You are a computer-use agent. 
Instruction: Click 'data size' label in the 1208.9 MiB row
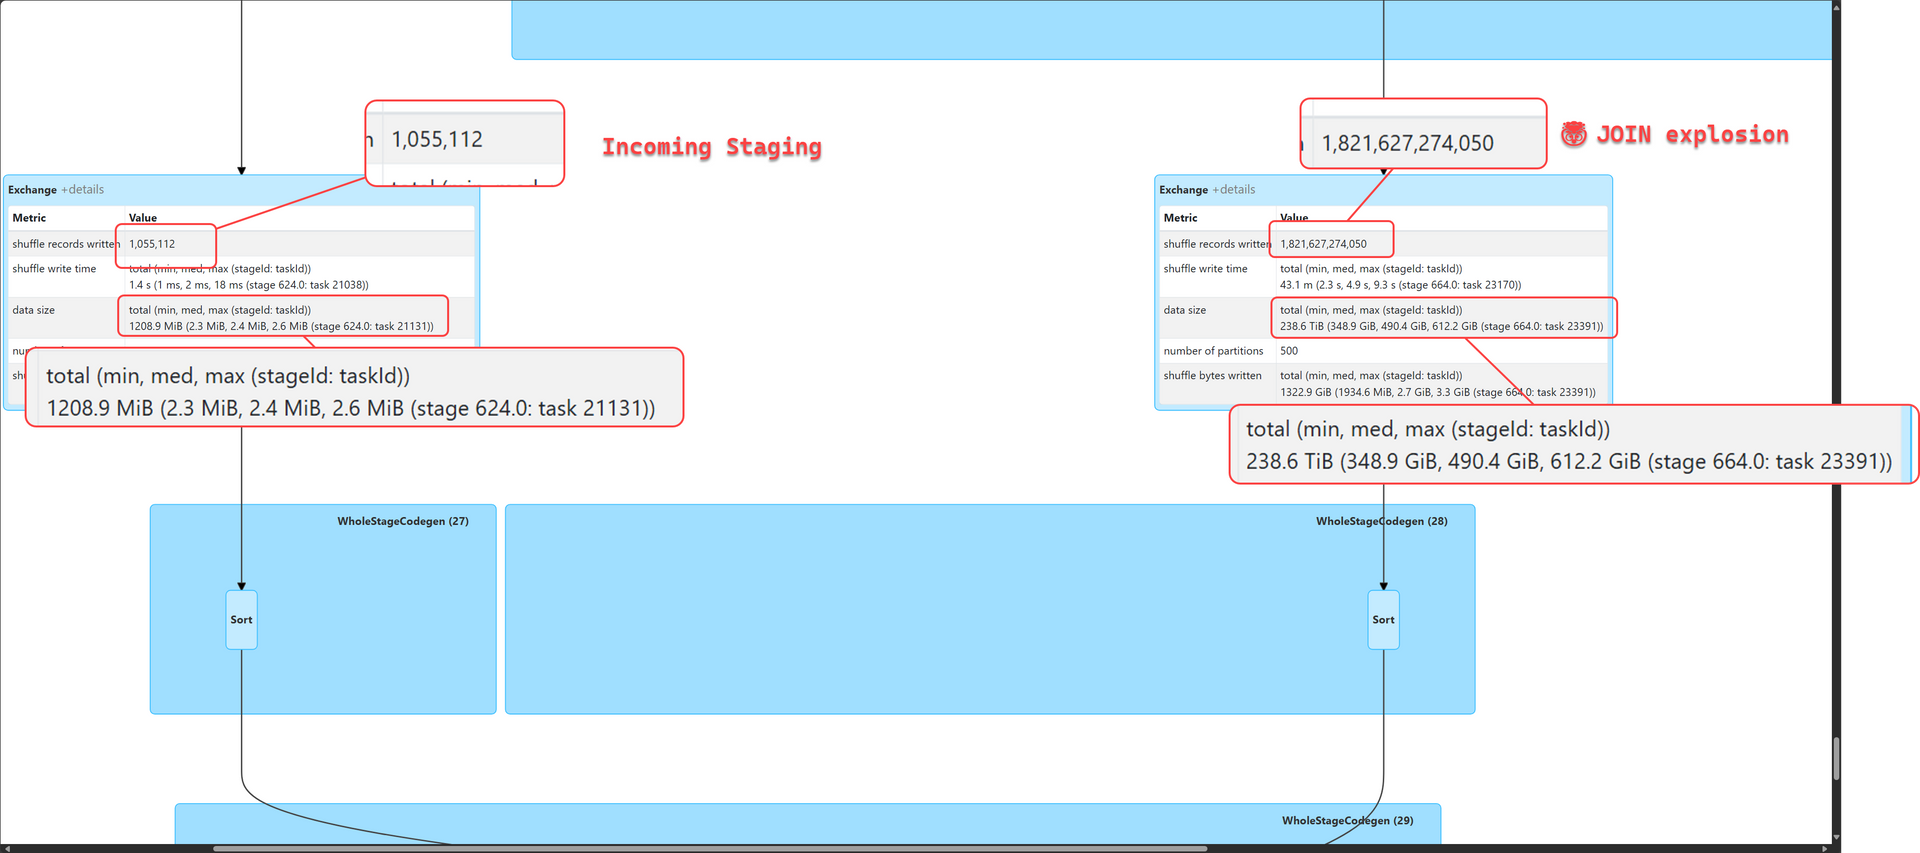(x=33, y=310)
